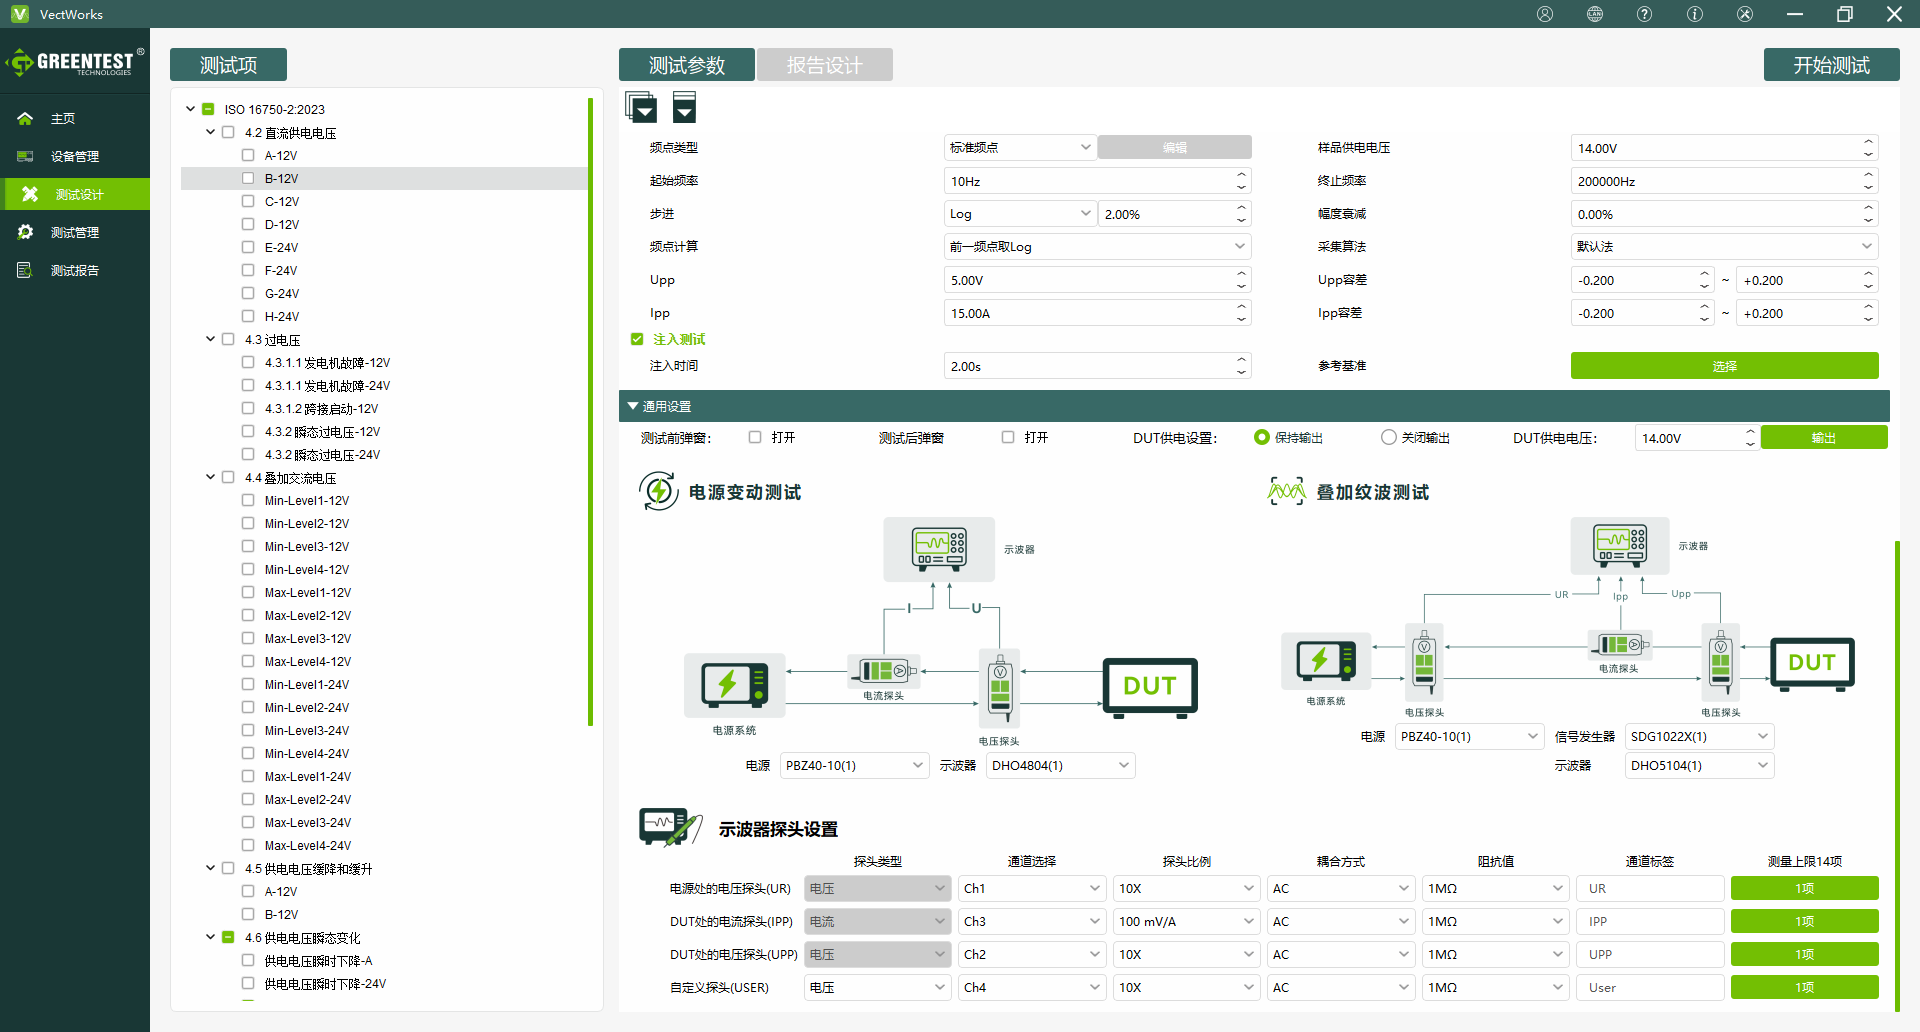This screenshot has height=1032, width=1920.
Task: Open the help question mark icon
Action: (1645, 14)
